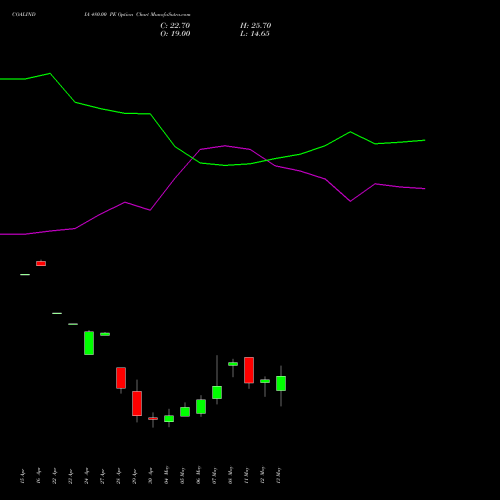Screen dimensions: 500x500
Task: Click the red candlestick above 16 Apr
Action: pos(41,263)
